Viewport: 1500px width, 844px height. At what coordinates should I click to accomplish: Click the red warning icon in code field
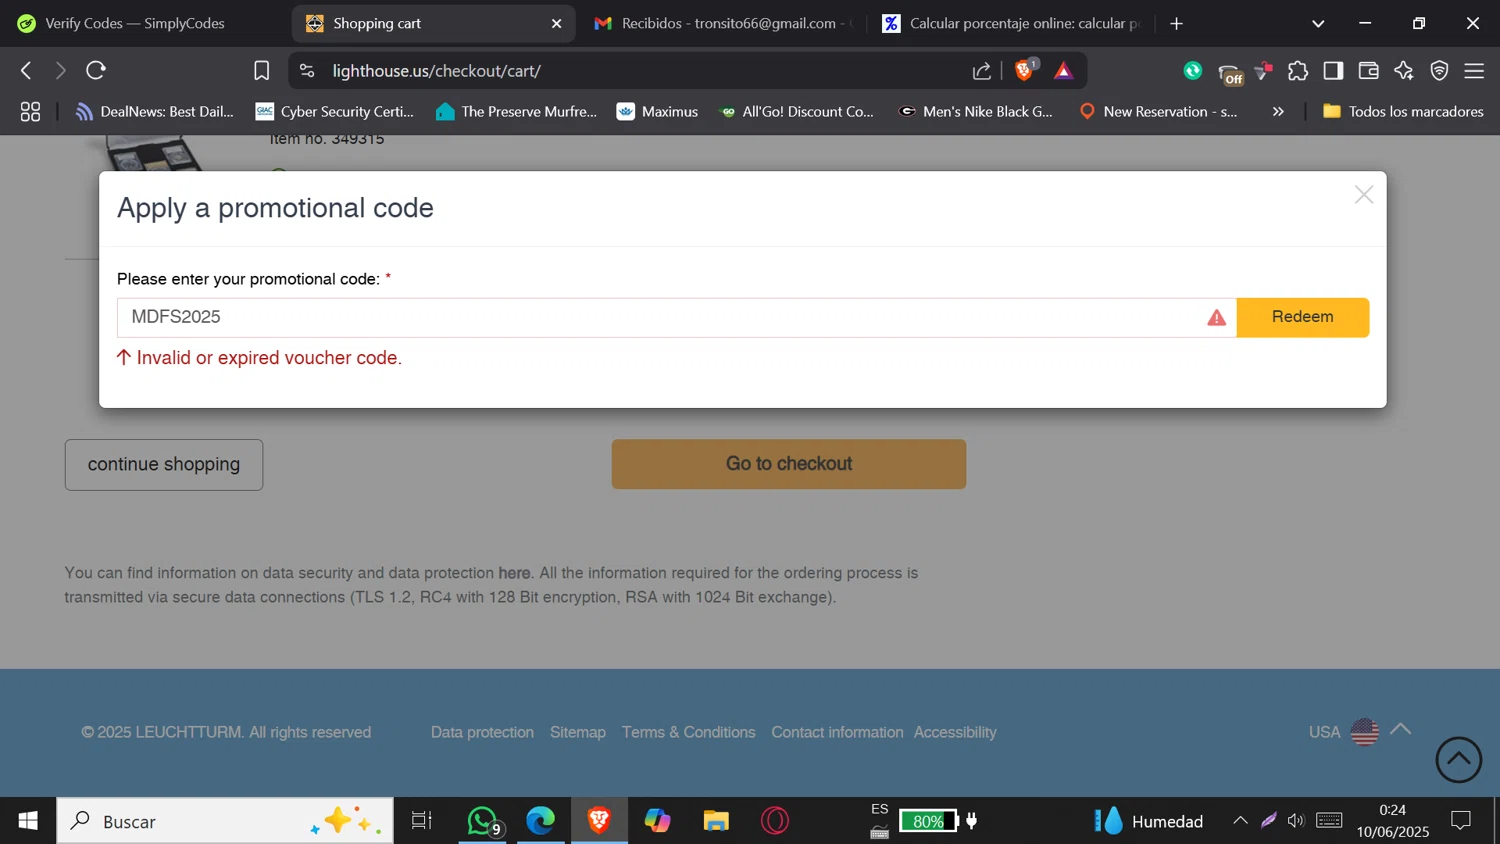point(1216,318)
